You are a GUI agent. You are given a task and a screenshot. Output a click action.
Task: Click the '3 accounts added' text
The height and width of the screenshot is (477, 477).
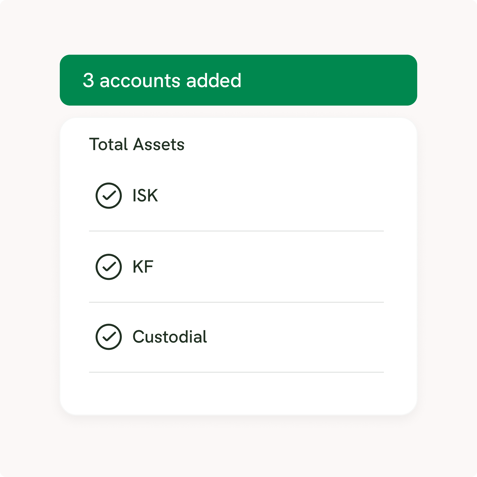coord(162,80)
